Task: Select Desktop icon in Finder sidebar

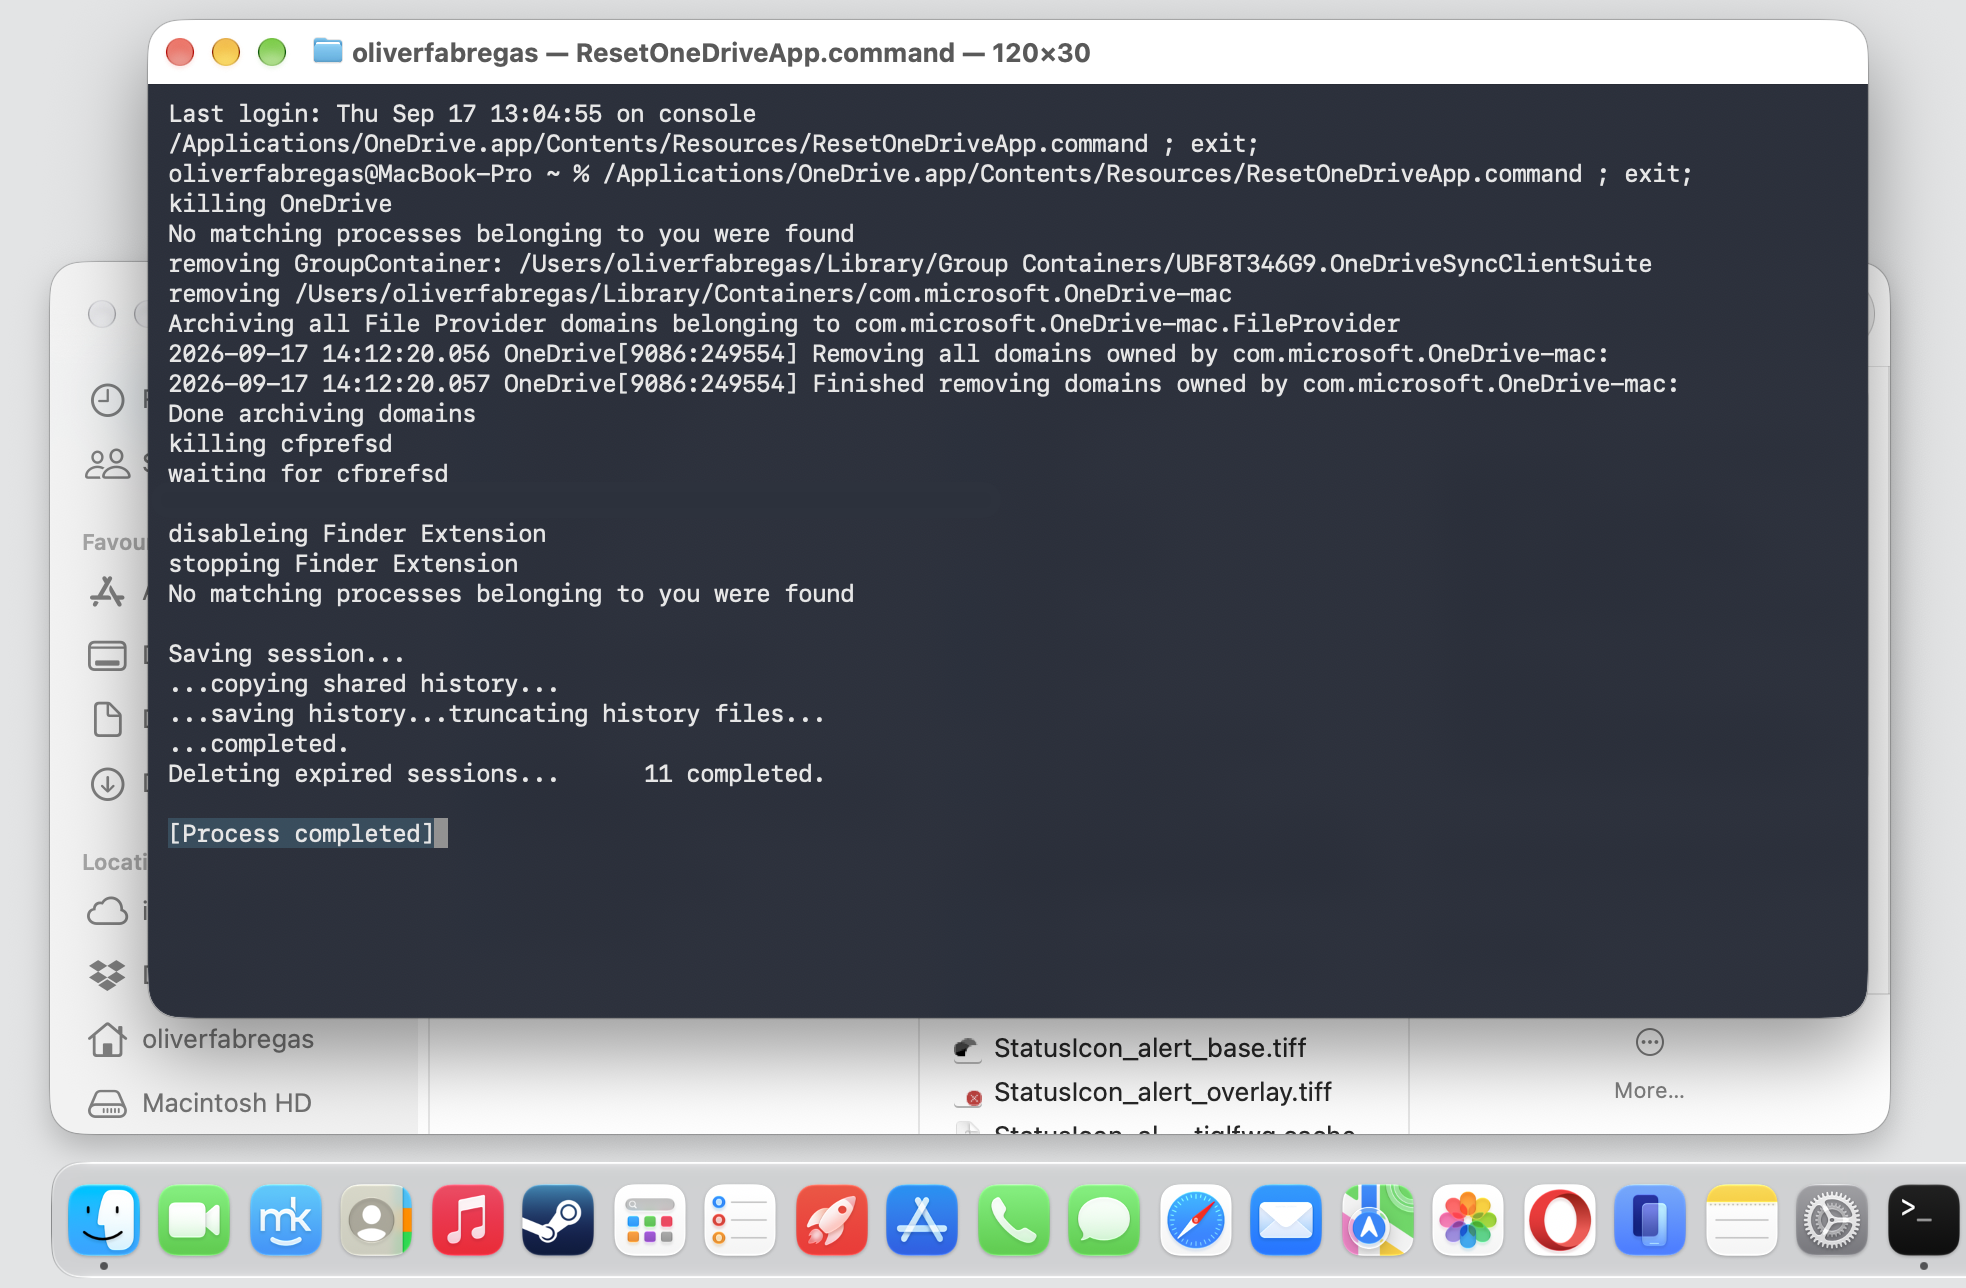Action: coord(108,656)
